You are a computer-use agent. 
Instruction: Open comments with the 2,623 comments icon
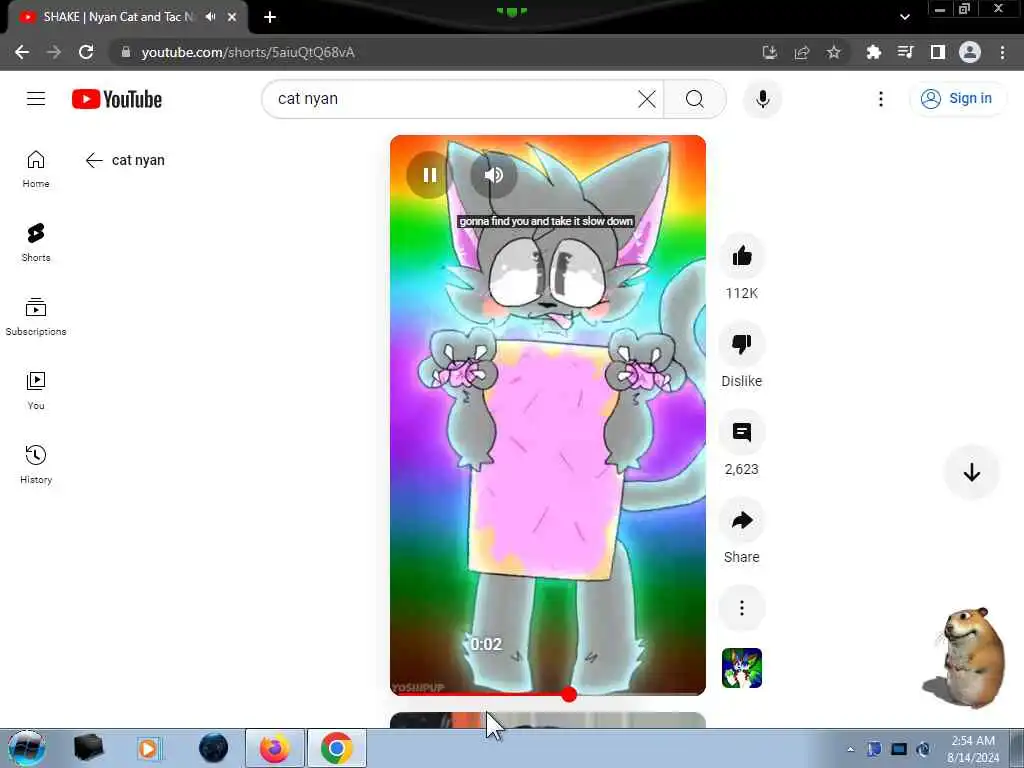tap(742, 432)
